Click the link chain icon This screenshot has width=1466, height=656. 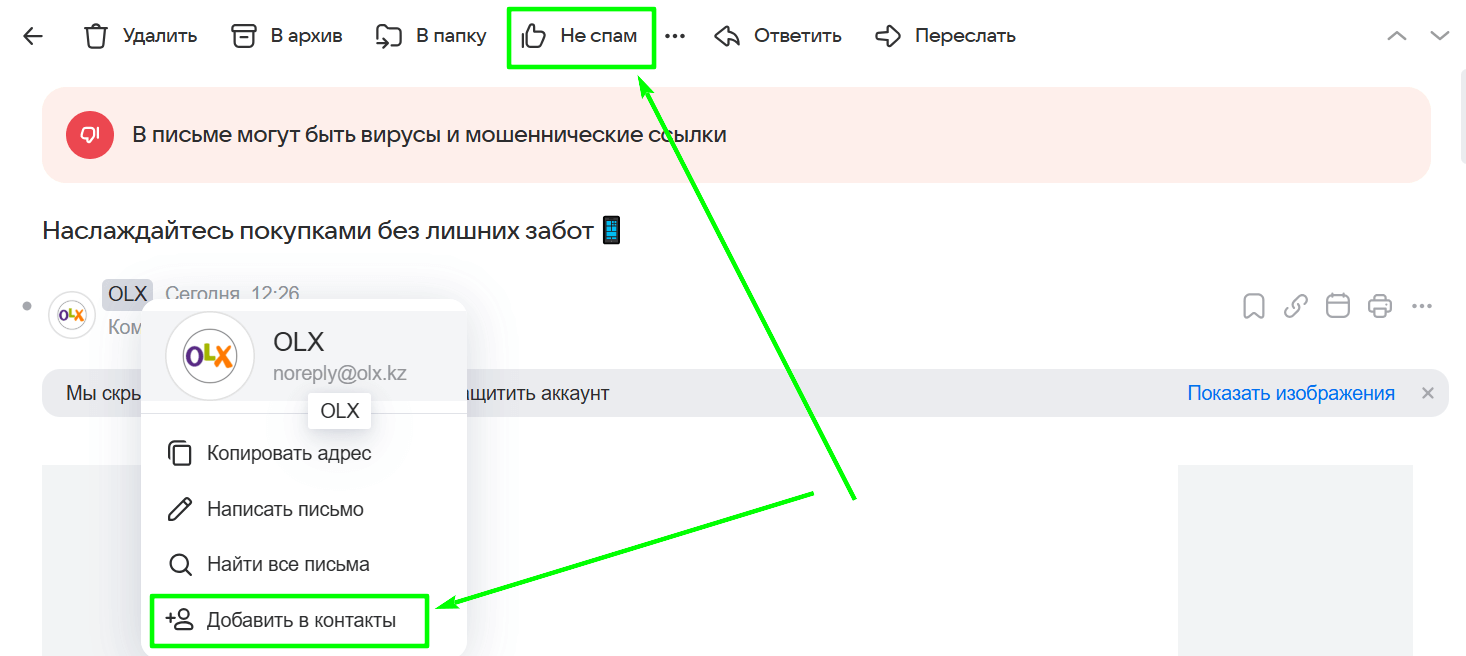[x=1295, y=306]
